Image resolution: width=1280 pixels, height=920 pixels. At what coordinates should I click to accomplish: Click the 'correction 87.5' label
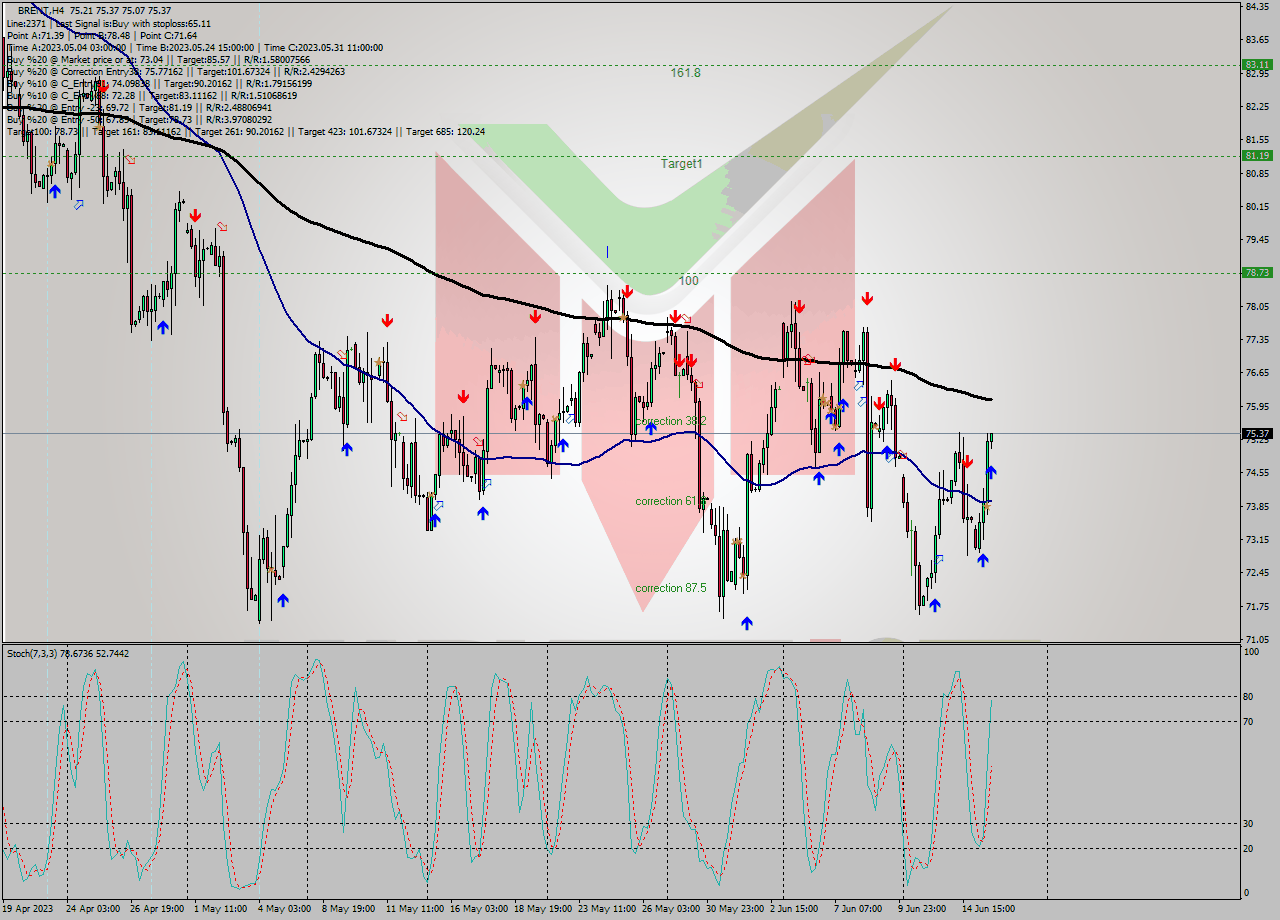click(x=671, y=588)
